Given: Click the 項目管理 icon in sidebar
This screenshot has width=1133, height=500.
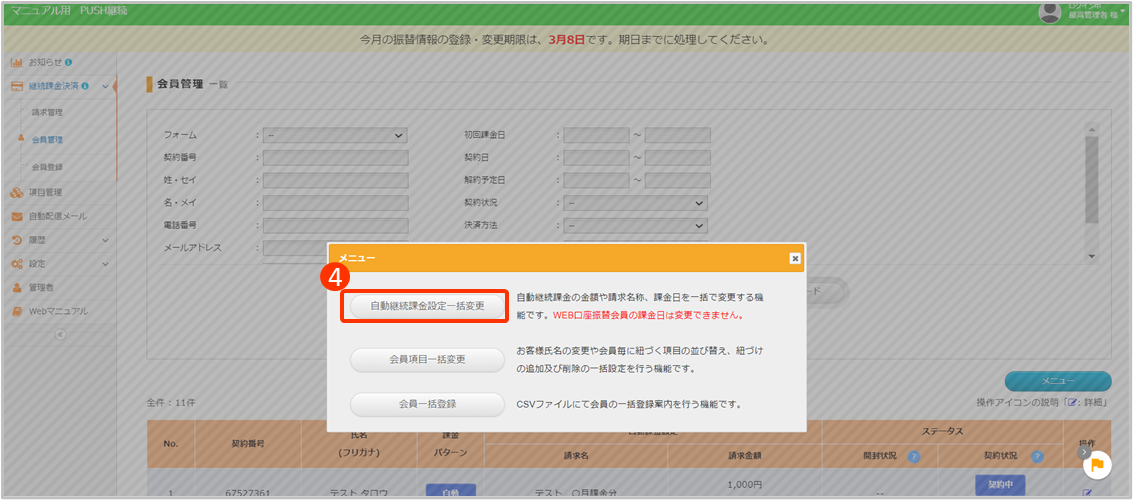Looking at the screenshot, I should pos(17,192).
